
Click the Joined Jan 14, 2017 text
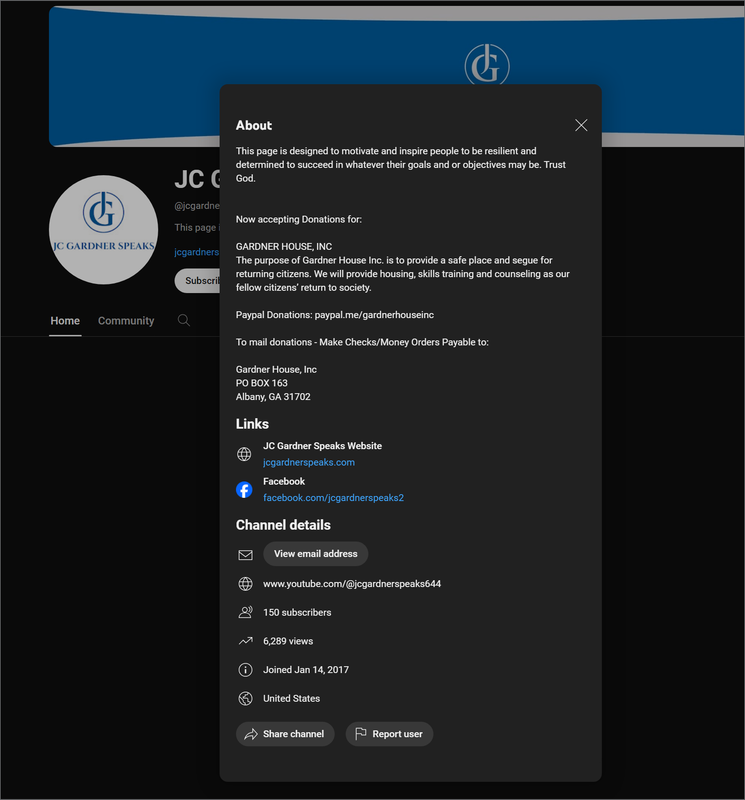(306, 670)
